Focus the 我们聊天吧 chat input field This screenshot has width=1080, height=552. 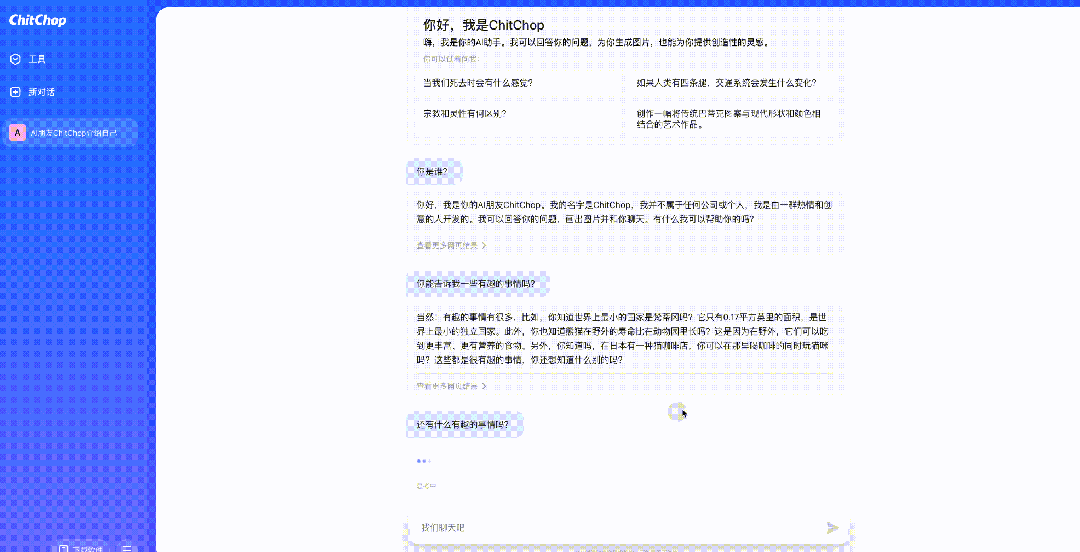(x=610, y=527)
